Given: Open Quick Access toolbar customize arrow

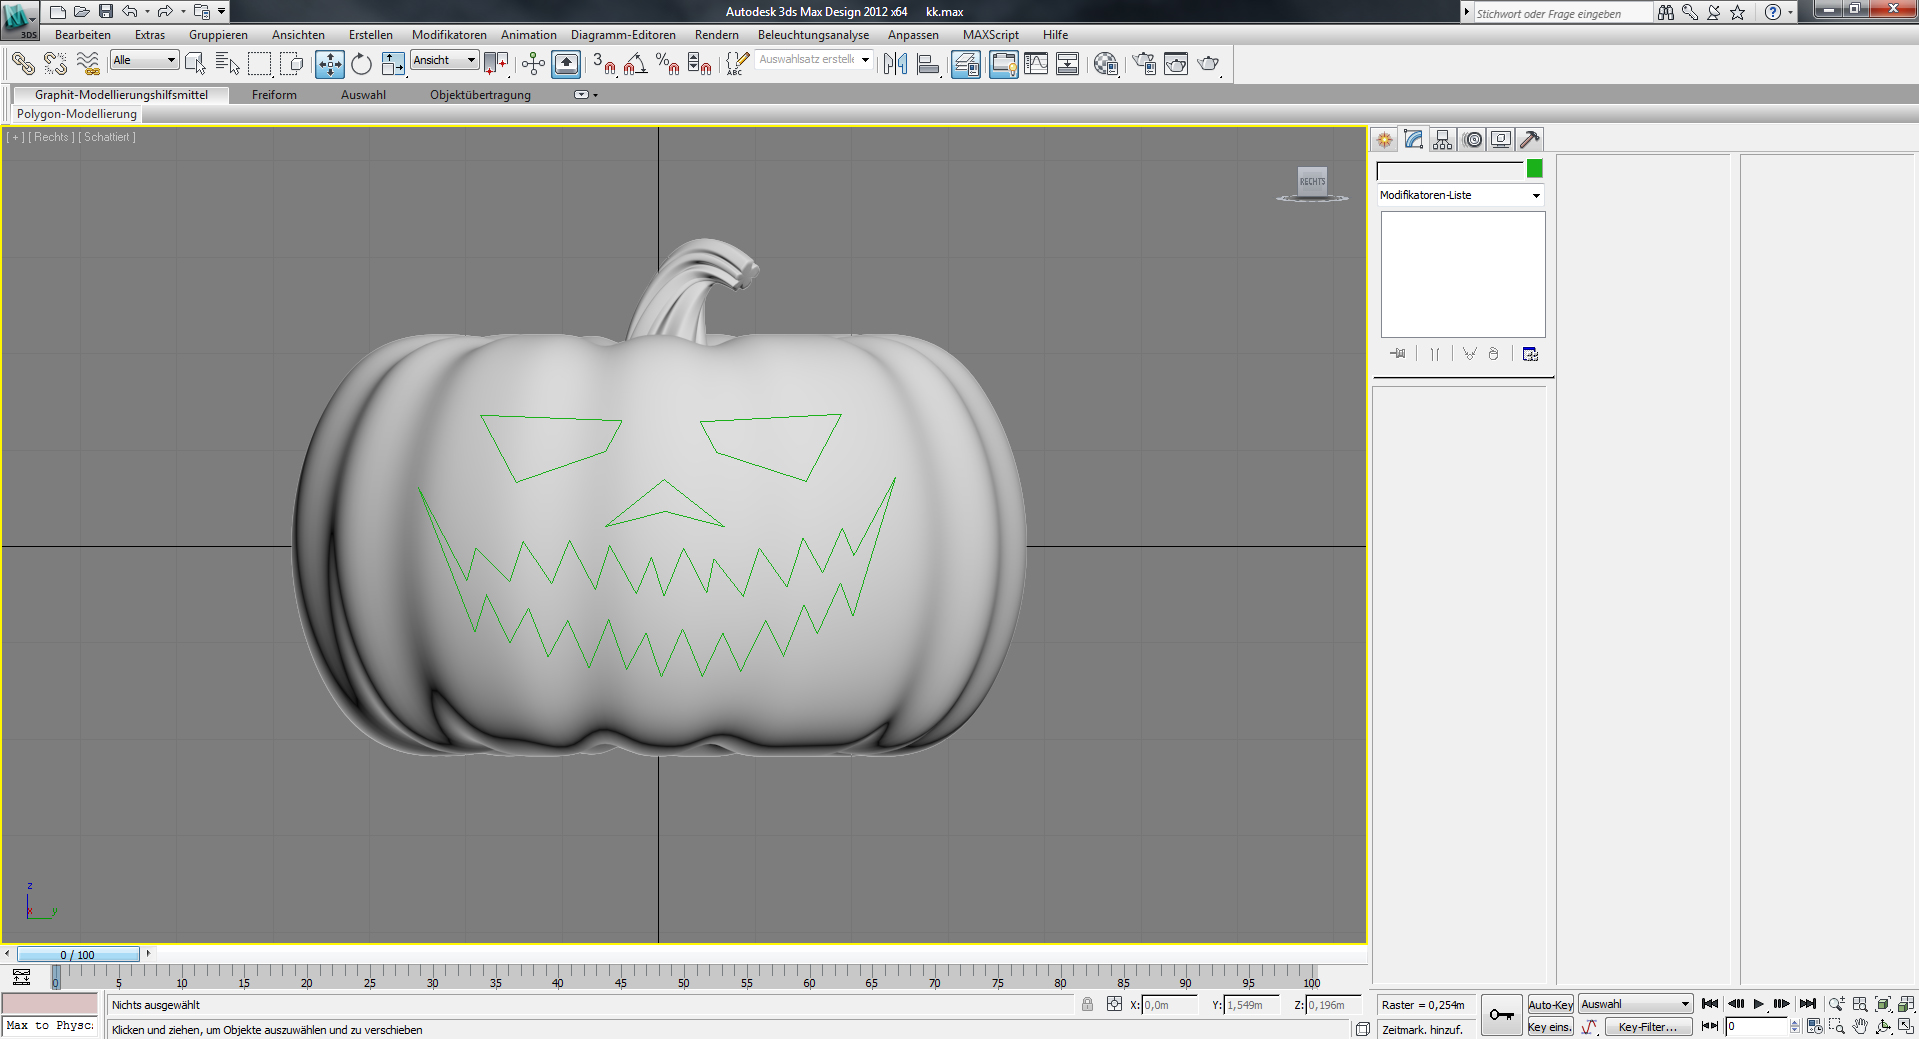Looking at the screenshot, I should click(221, 12).
